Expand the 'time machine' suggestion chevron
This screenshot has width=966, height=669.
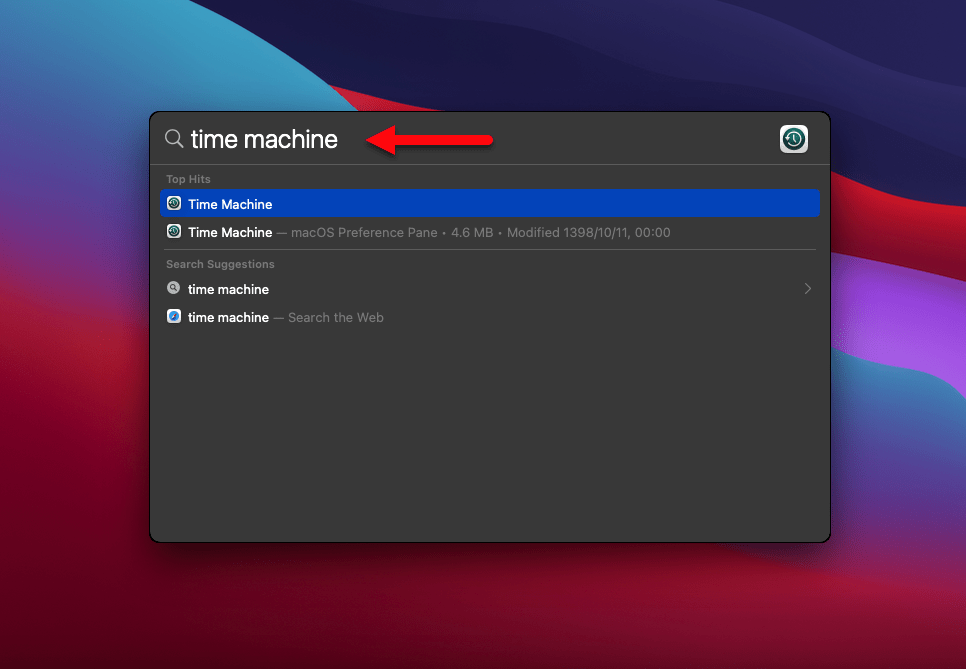coord(808,289)
